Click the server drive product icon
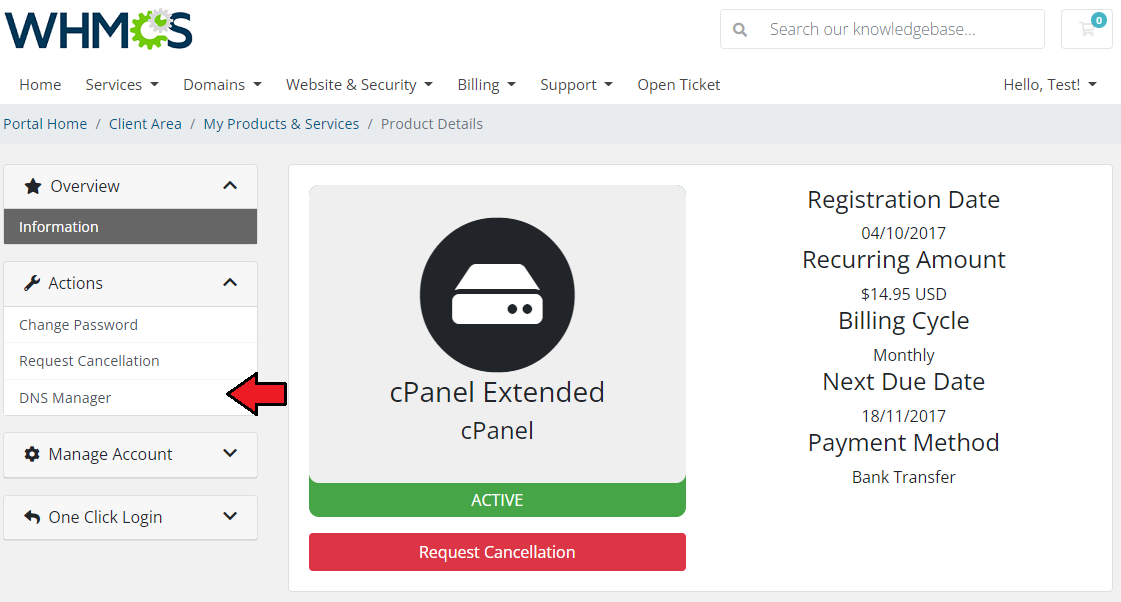The image size is (1121, 602). [x=497, y=295]
